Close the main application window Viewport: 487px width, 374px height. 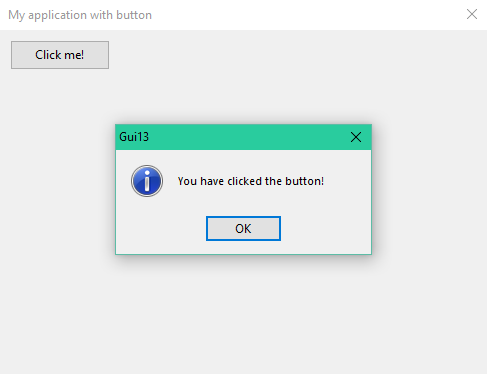(472, 14)
